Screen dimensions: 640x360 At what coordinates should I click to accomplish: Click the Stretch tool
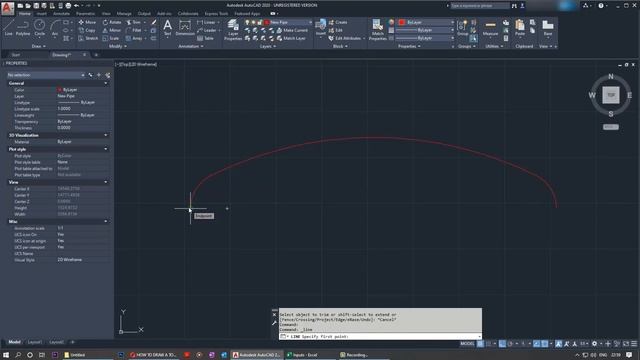(88, 38)
